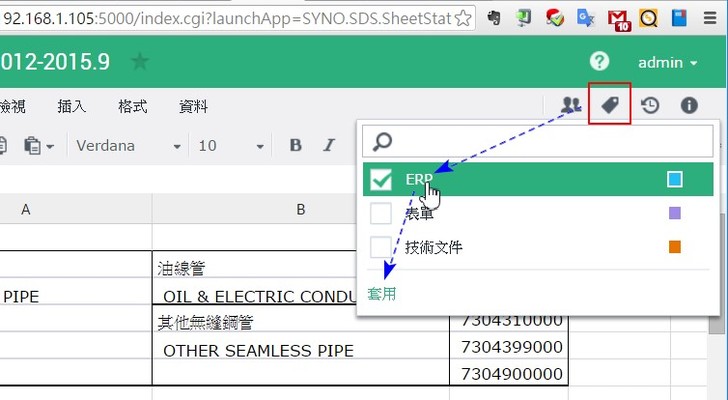This screenshot has height=400, width=728.
Task: Click cell 7304310000
Action: [x=509, y=320]
